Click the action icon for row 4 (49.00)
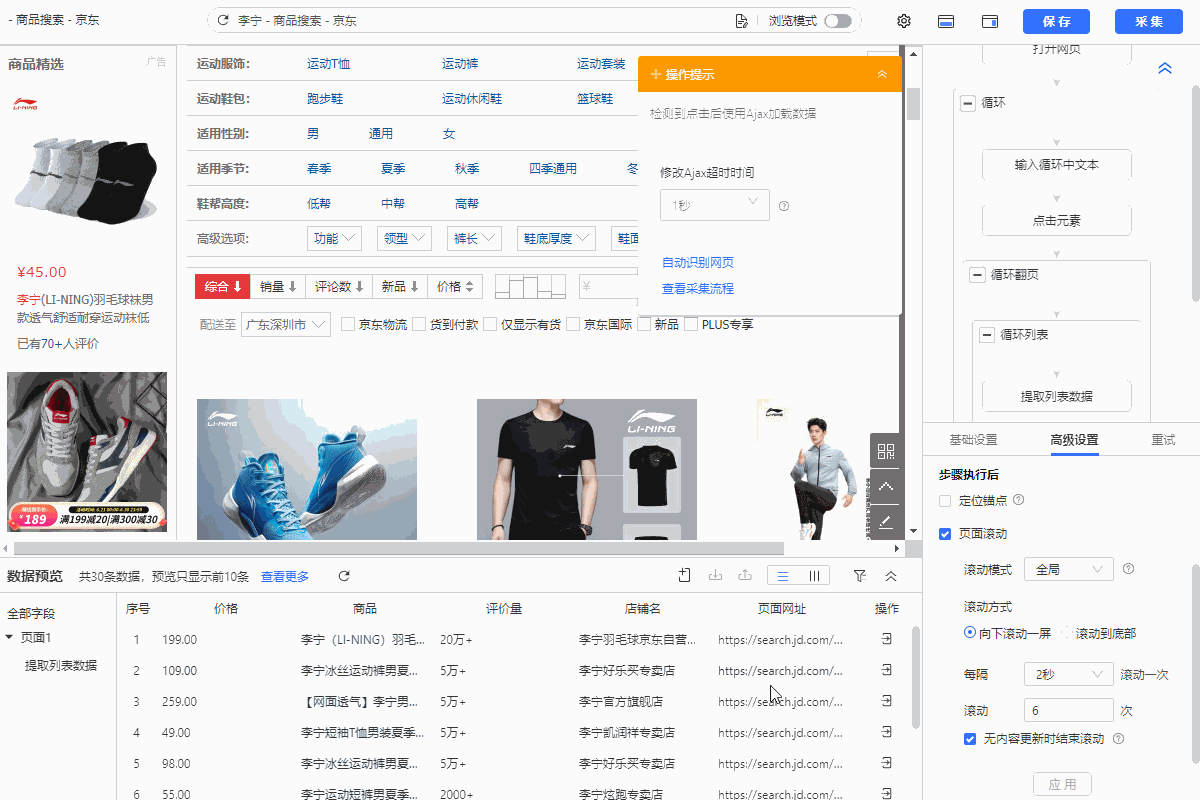This screenshot has height=800, width=1200. [x=886, y=732]
